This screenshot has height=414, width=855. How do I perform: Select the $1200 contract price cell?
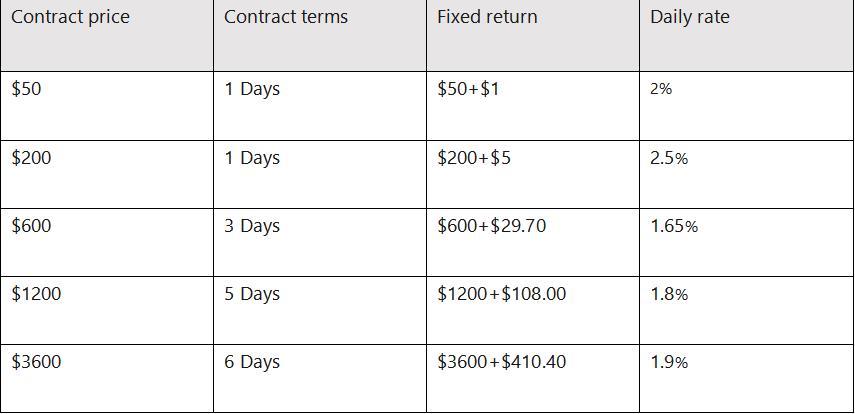pyautogui.click(x=36, y=294)
